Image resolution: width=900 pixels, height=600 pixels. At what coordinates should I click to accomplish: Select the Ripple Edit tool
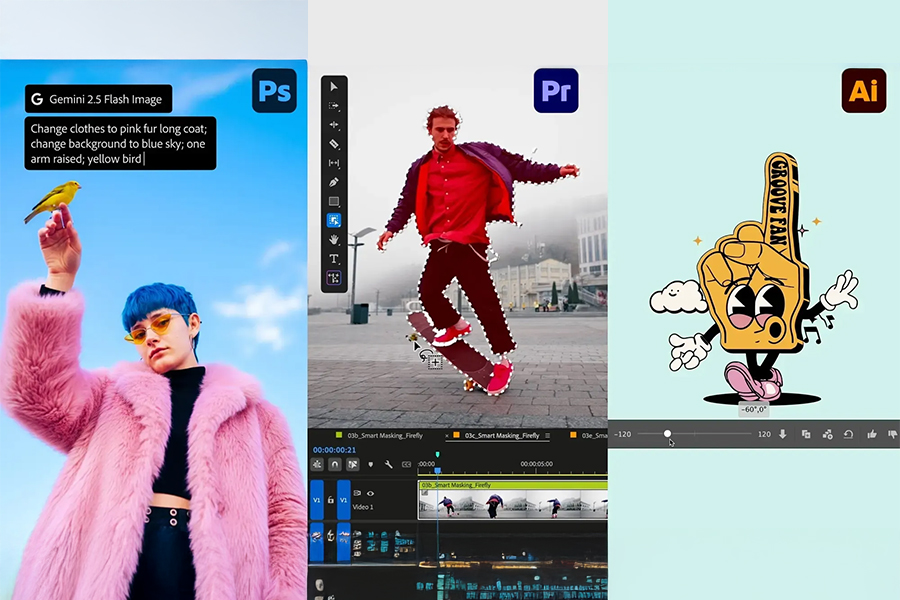334,125
